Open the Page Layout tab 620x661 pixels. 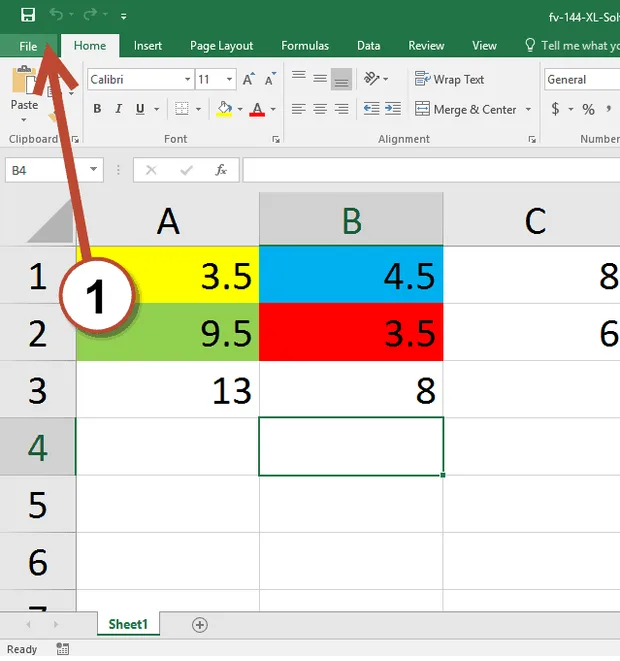(221, 46)
